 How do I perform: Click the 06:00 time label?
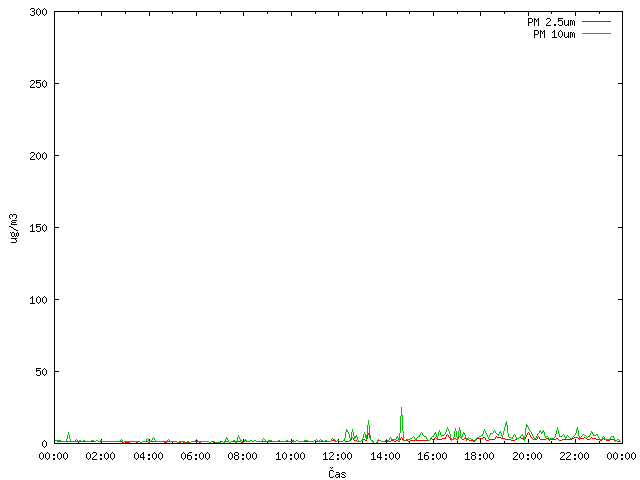[196, 456]
